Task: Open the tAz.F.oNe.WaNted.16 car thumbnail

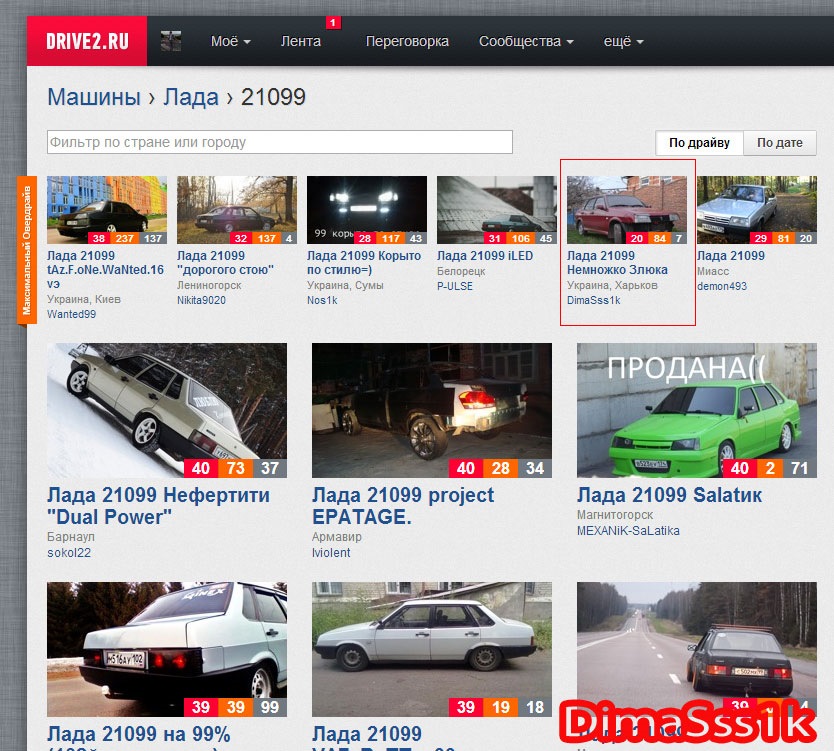Action: [x=107, y=210]
